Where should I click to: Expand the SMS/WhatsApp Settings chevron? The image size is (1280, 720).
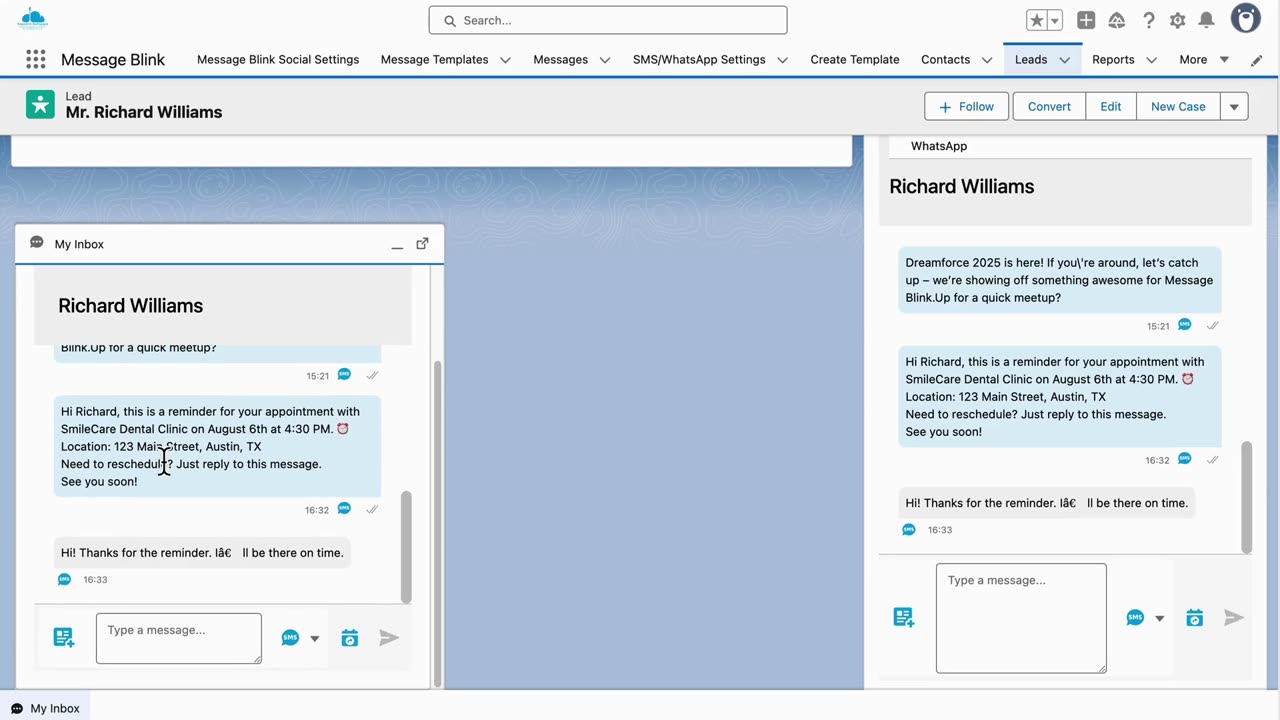782,60
